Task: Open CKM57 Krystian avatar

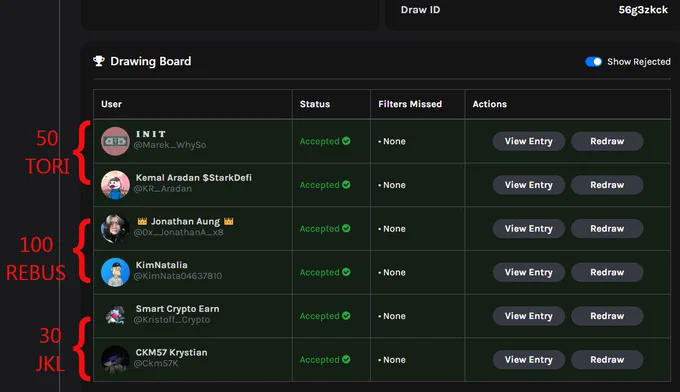Action: [115, 359]
